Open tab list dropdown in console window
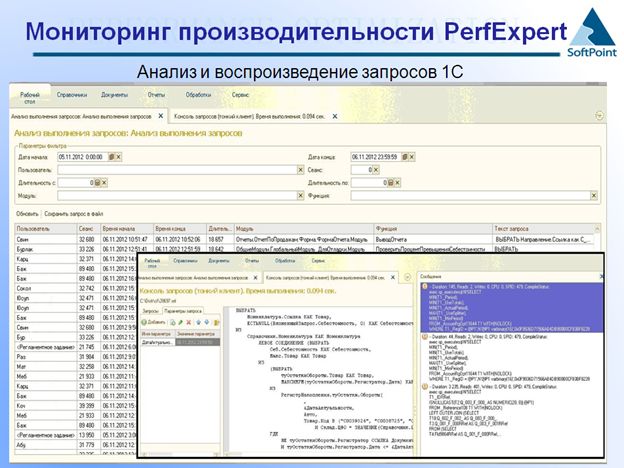624x468 pixels. [x=408, y=277]
